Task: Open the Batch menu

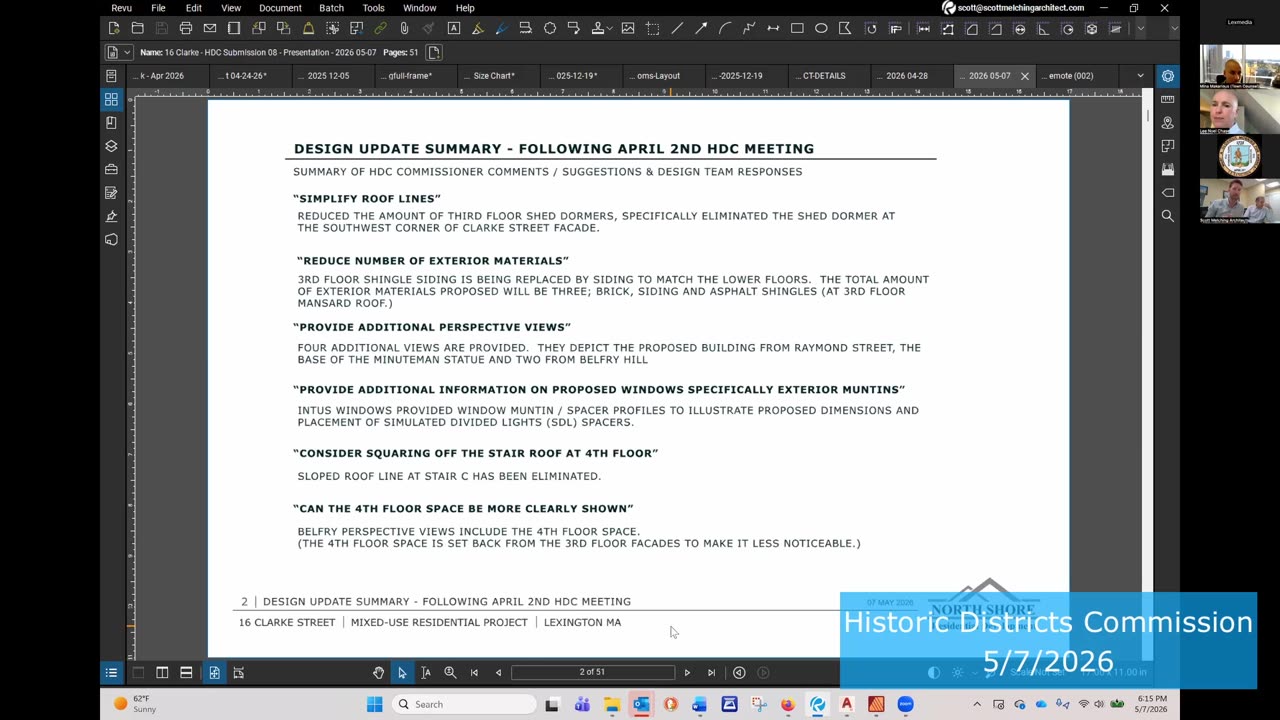Action: [331, 8]
